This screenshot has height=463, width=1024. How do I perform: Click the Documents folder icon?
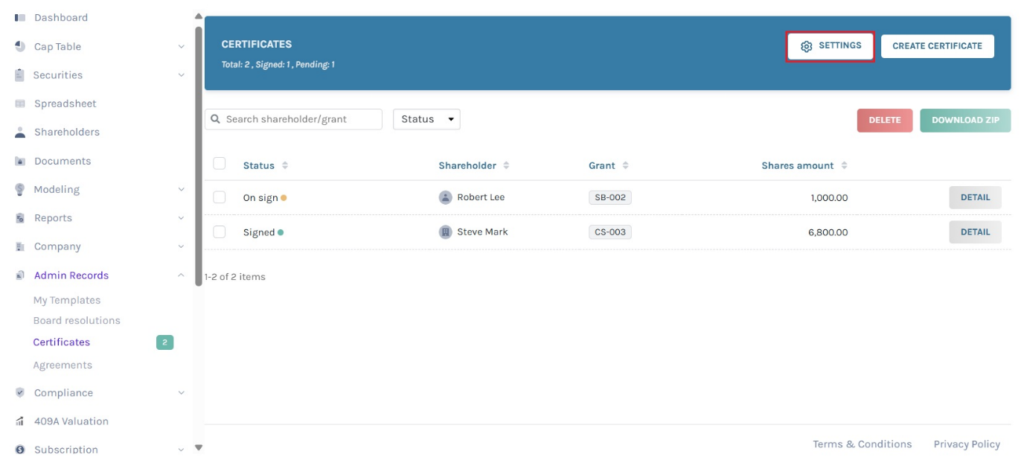point(20,161)
